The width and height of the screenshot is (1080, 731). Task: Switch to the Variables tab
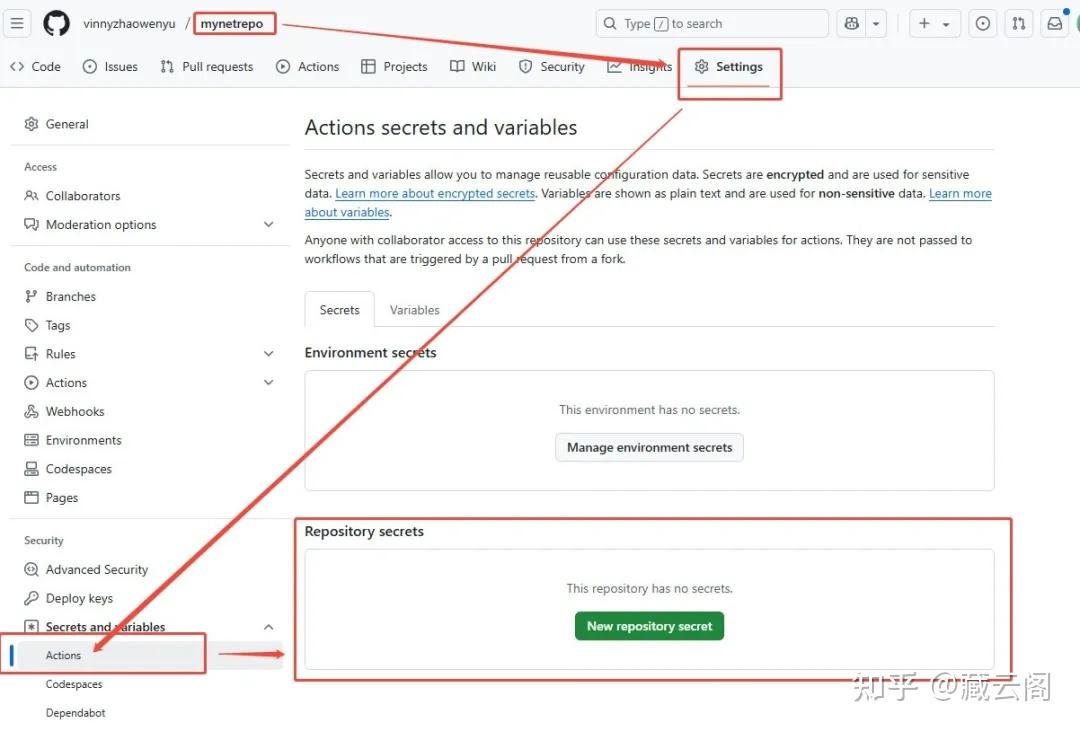click(x=414, y=309)
